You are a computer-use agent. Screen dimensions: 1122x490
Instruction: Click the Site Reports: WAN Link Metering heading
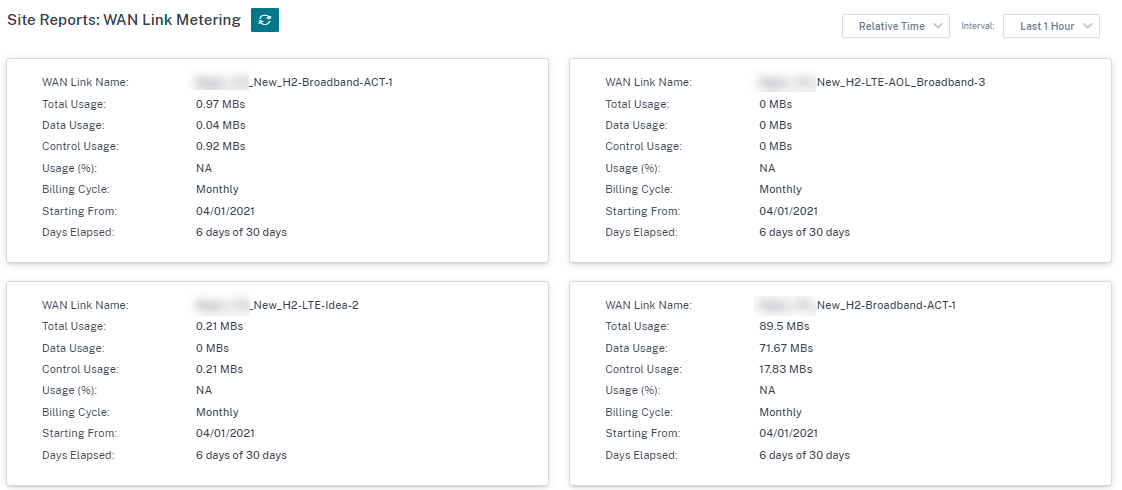(x=124, y=20)
